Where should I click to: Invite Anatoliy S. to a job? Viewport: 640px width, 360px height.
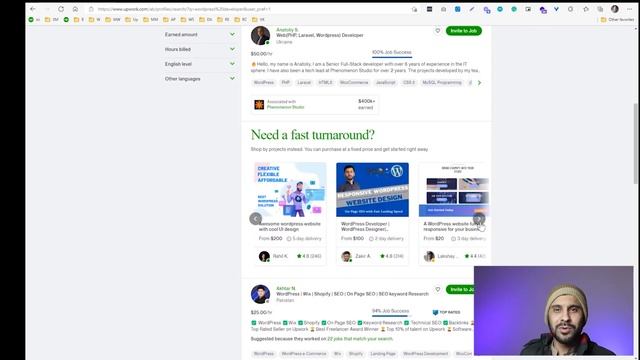464,31
